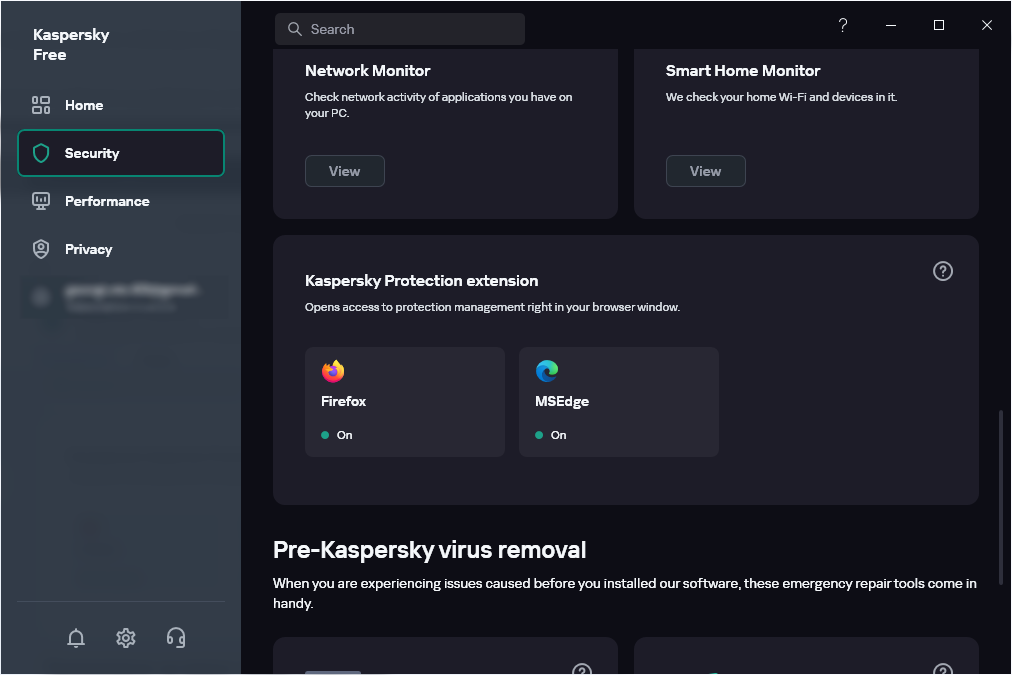Click the Privacy badge icon
Image resolution: width=1012 pixels, height=675 pixels.
point(41,249)
